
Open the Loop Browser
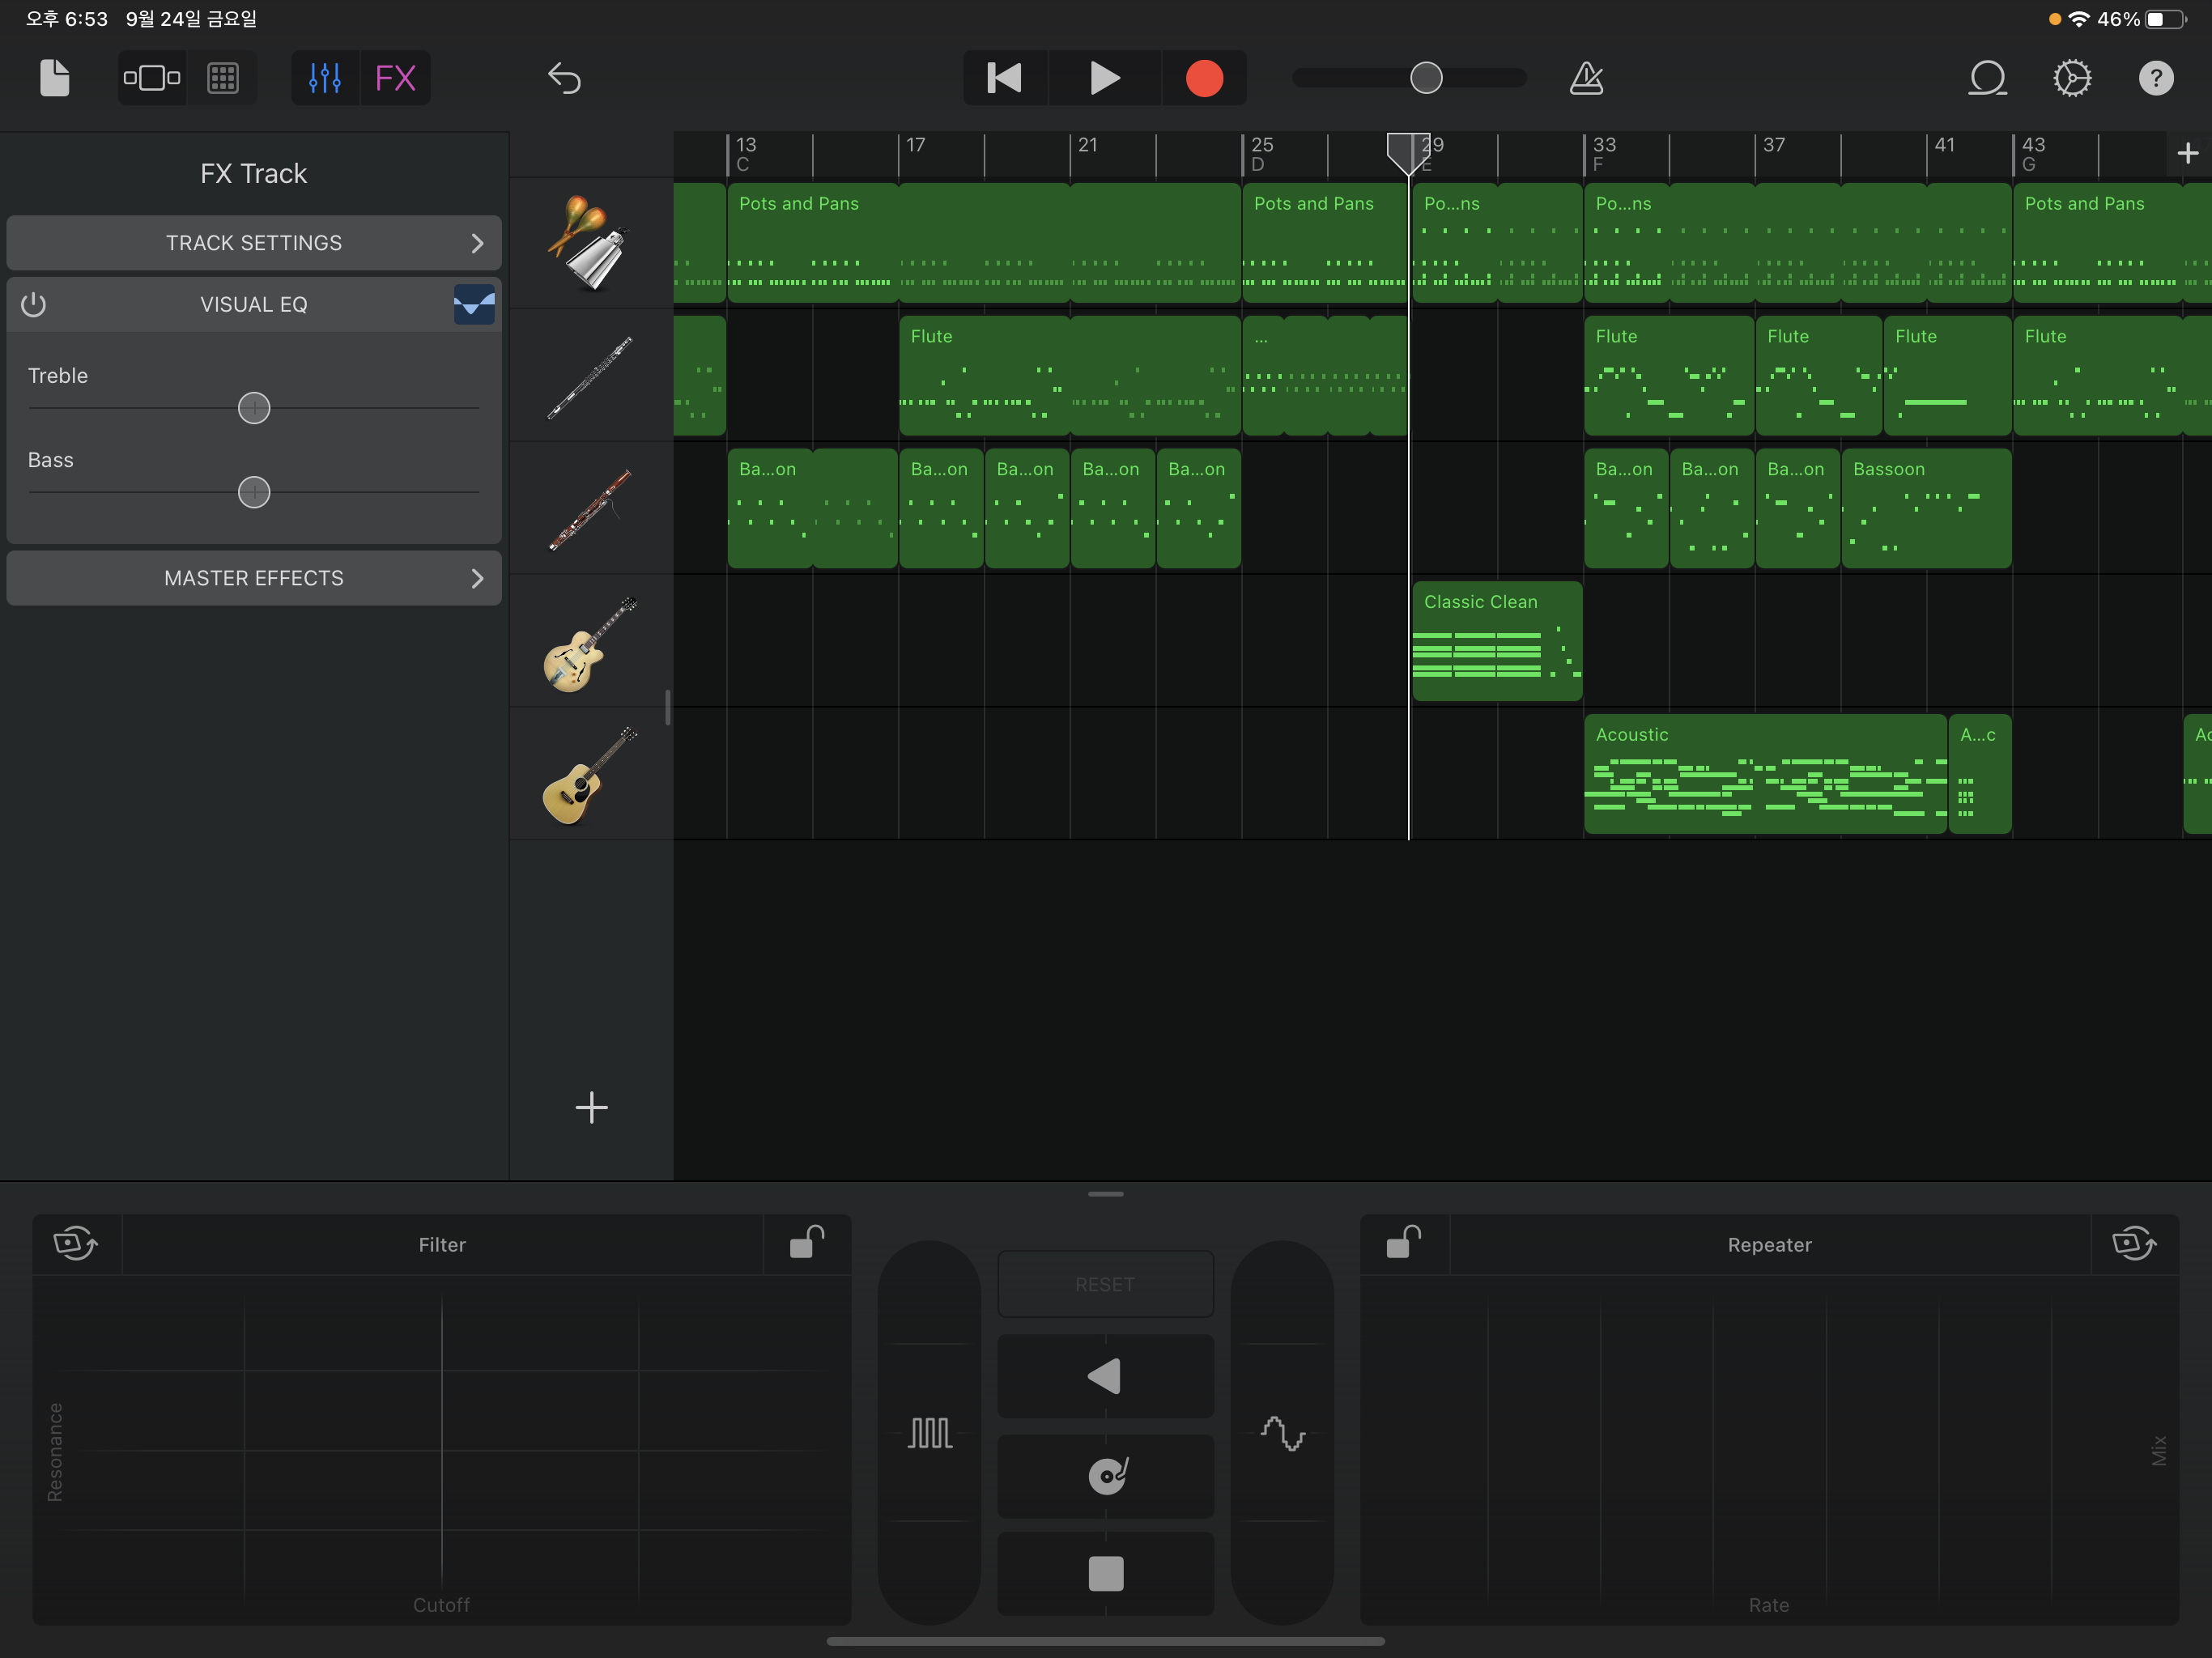pos(1987,78)
